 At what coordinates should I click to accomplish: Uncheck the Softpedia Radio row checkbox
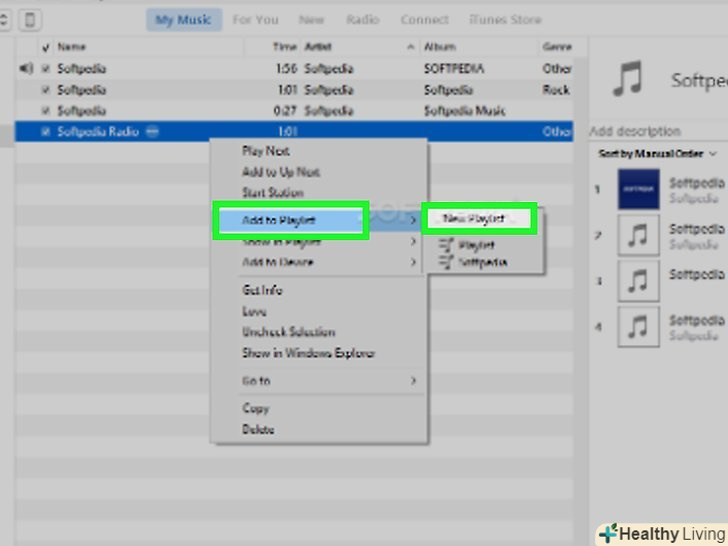[x=46, y=132]
